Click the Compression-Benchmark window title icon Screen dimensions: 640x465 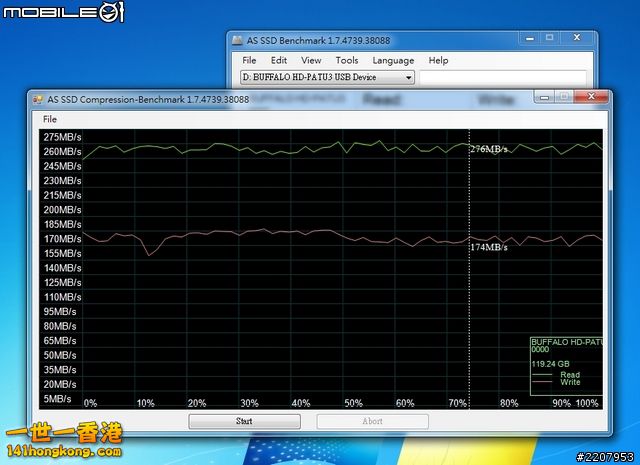coord(38,99)
